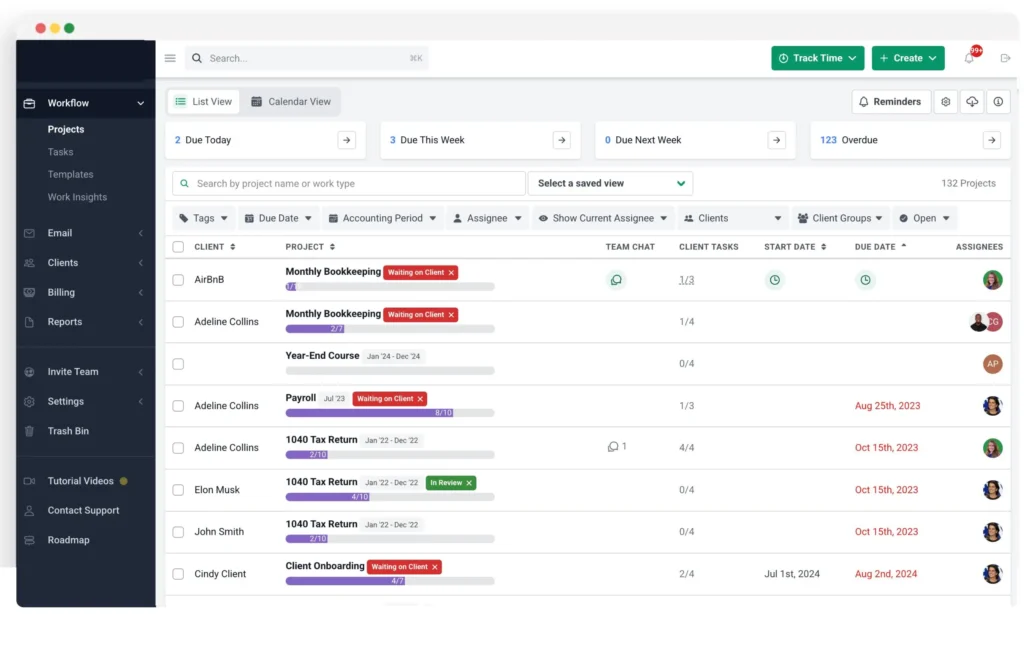The image size is (1024, 672).
Task: Open the notifications bell with 99+ badge
Action: [969, 58]
